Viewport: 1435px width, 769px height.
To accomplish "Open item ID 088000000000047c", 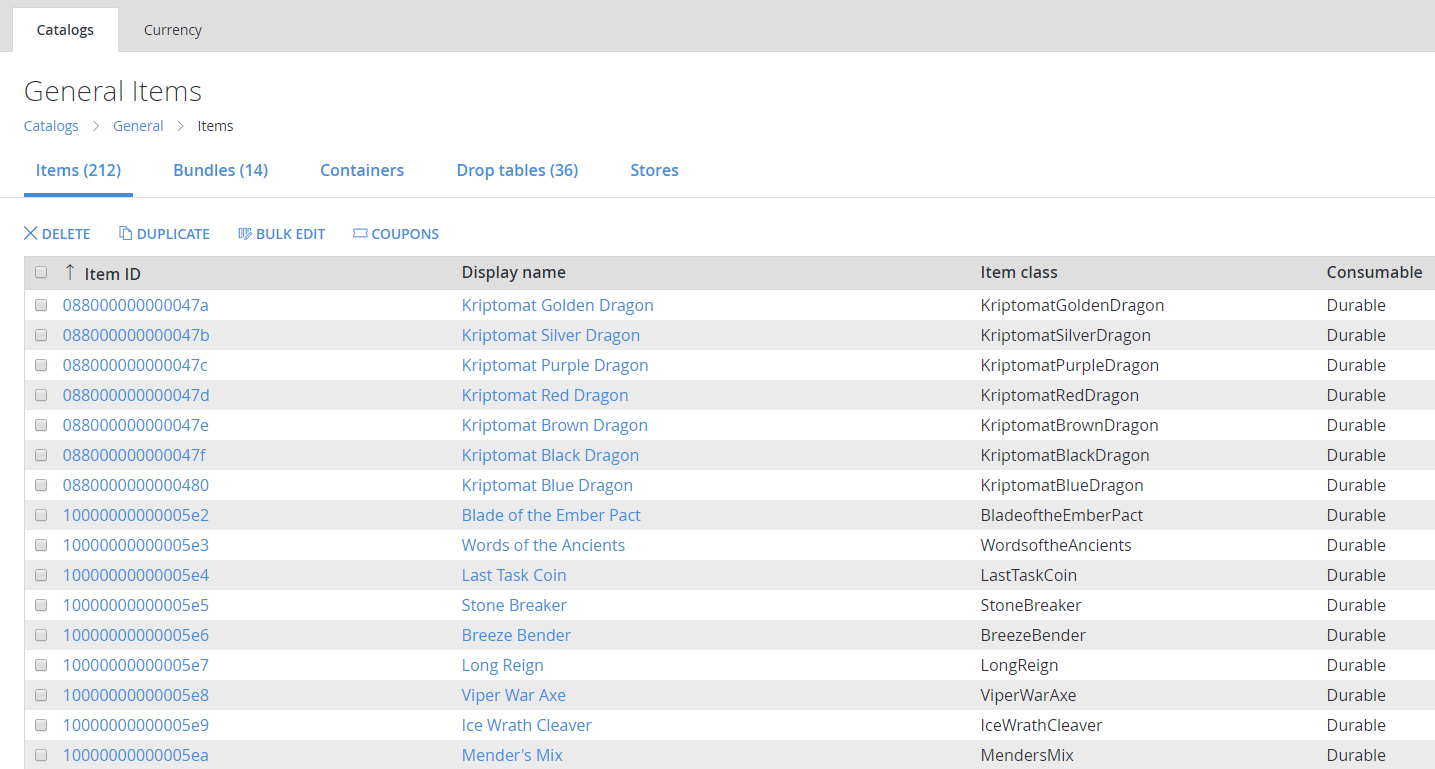I will [135, 365].
